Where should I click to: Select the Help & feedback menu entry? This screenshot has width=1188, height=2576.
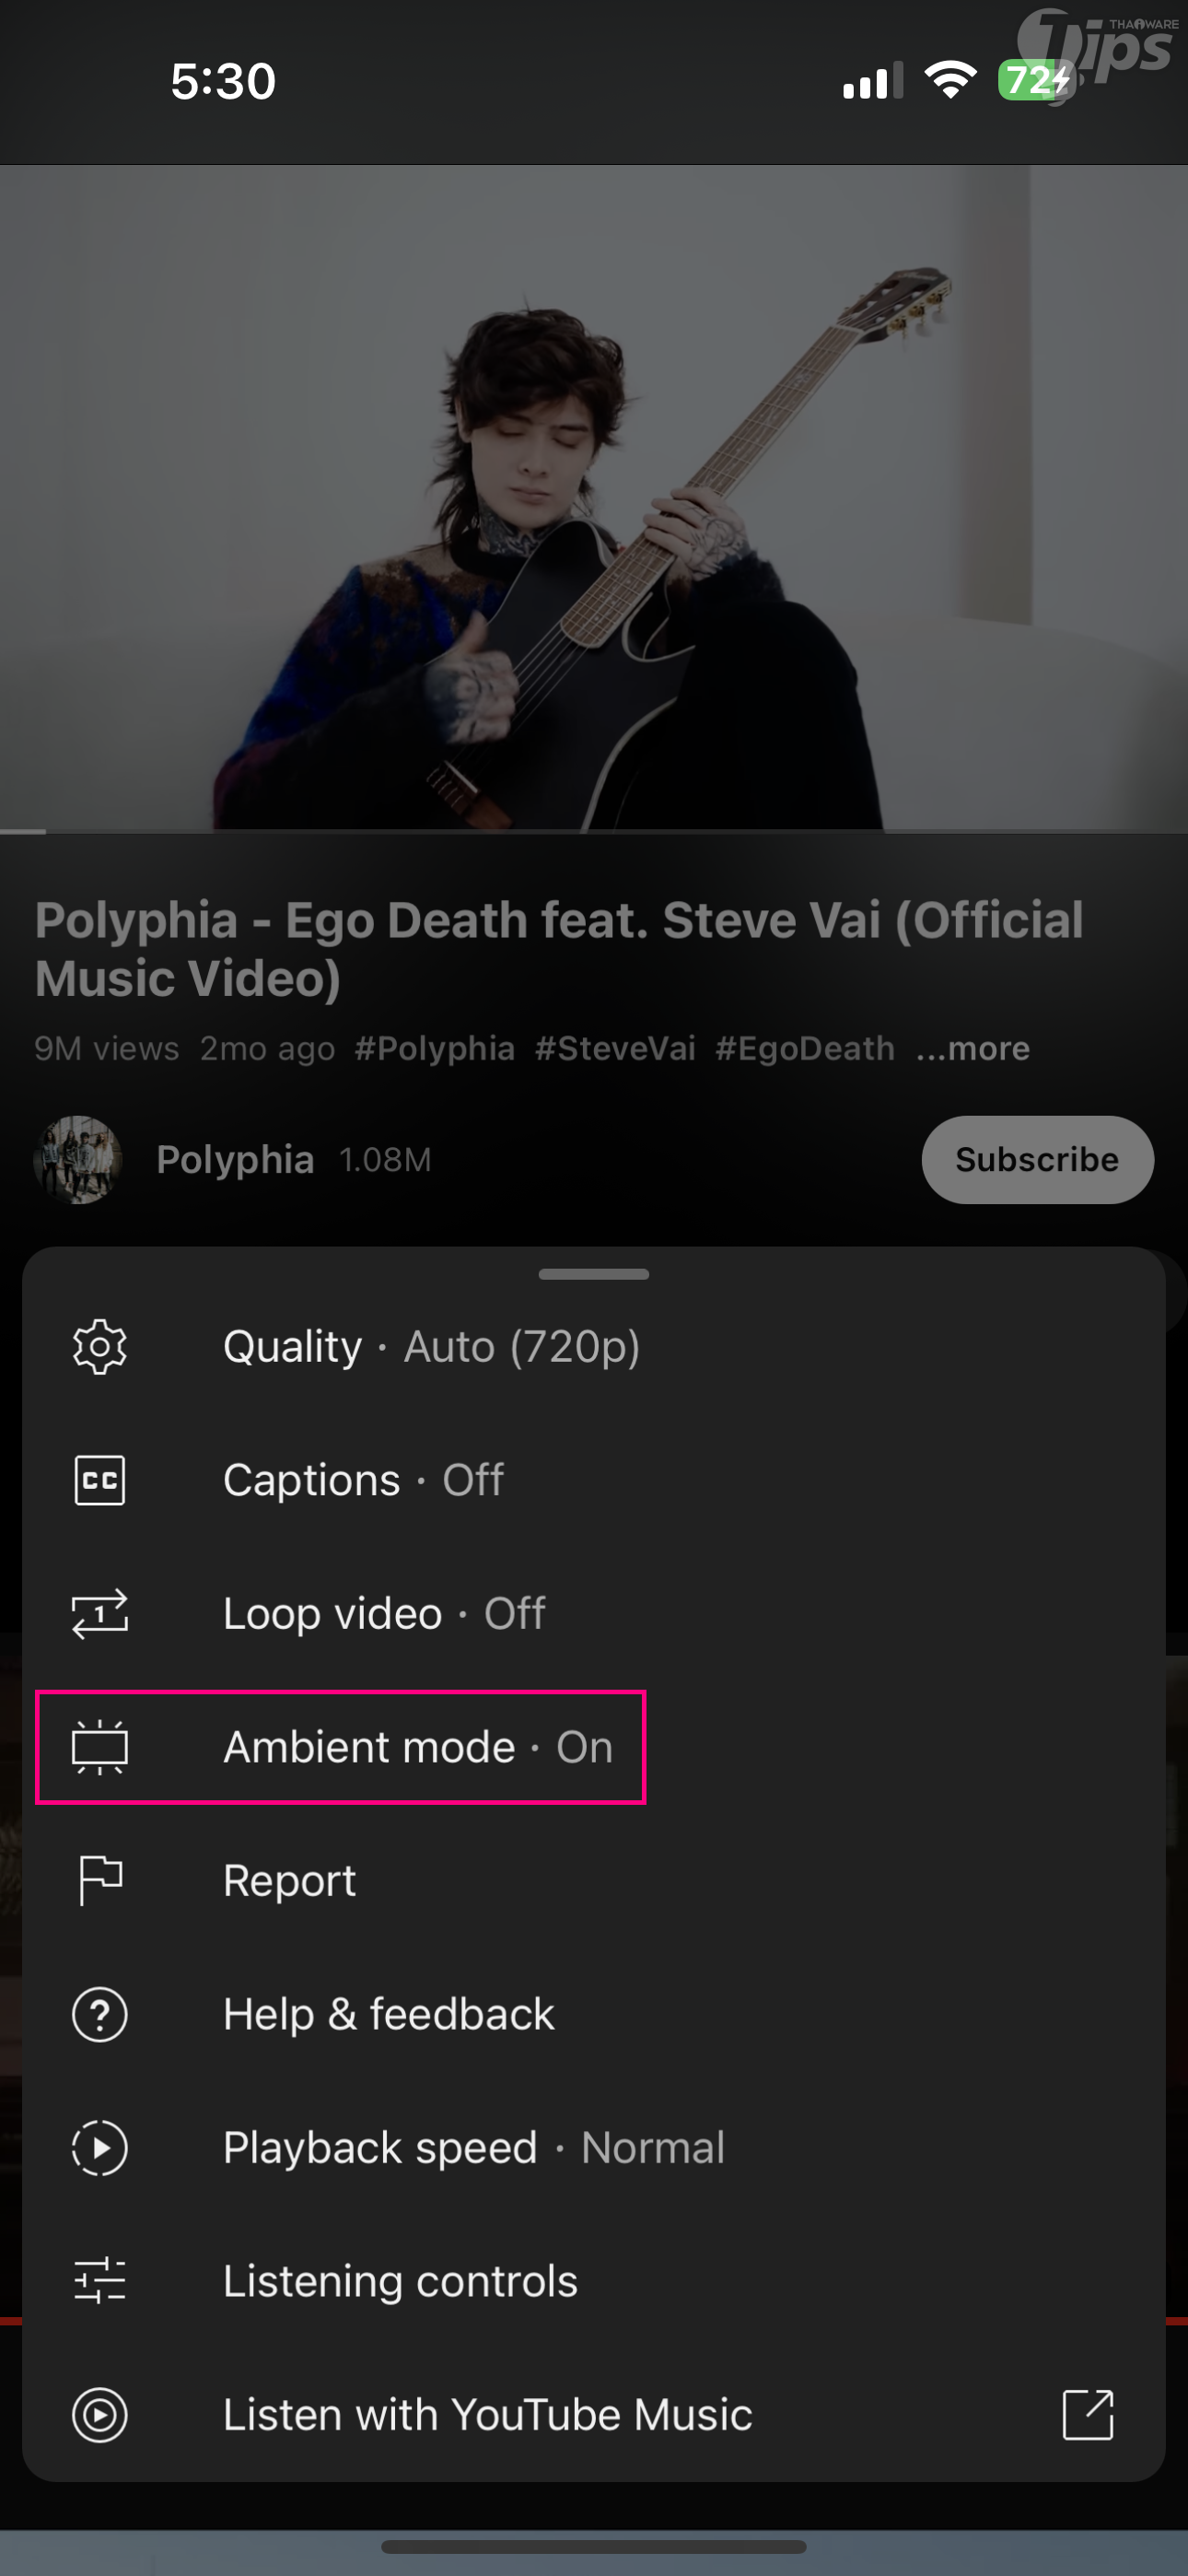pyautogui.click(x=388, y=2014)
